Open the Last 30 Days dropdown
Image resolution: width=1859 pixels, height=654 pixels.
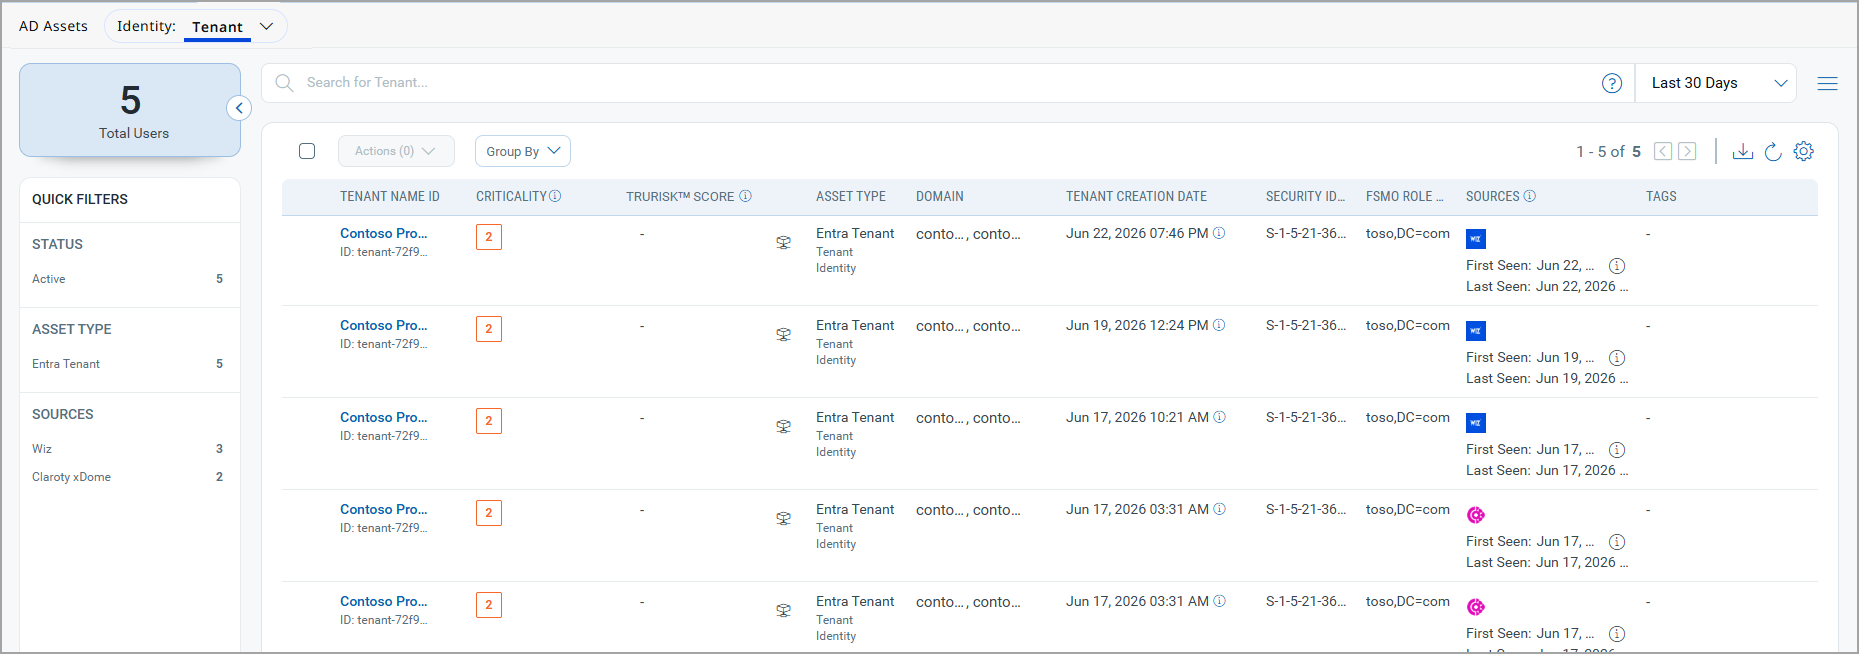pos(1716,83)
